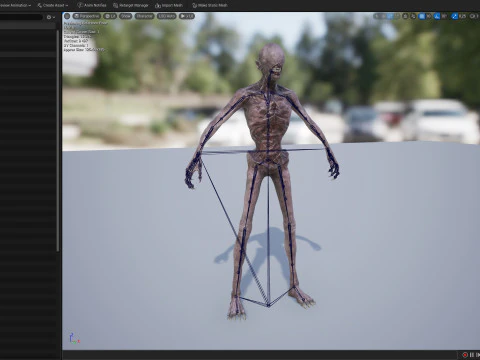The image size is (480, 360).
Task: Click the Import Mesh button
Action: [169, 5]
